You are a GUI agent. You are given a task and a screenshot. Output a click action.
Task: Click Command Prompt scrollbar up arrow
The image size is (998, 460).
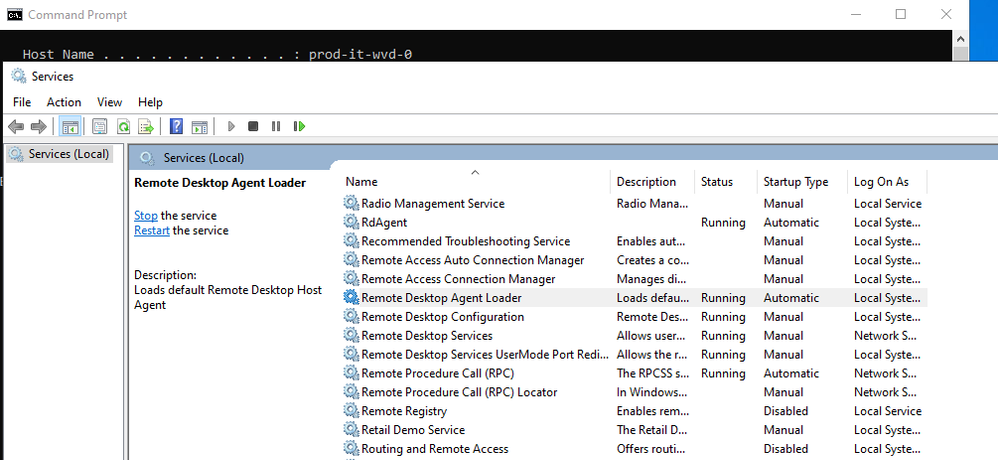[x=960, y=39]
